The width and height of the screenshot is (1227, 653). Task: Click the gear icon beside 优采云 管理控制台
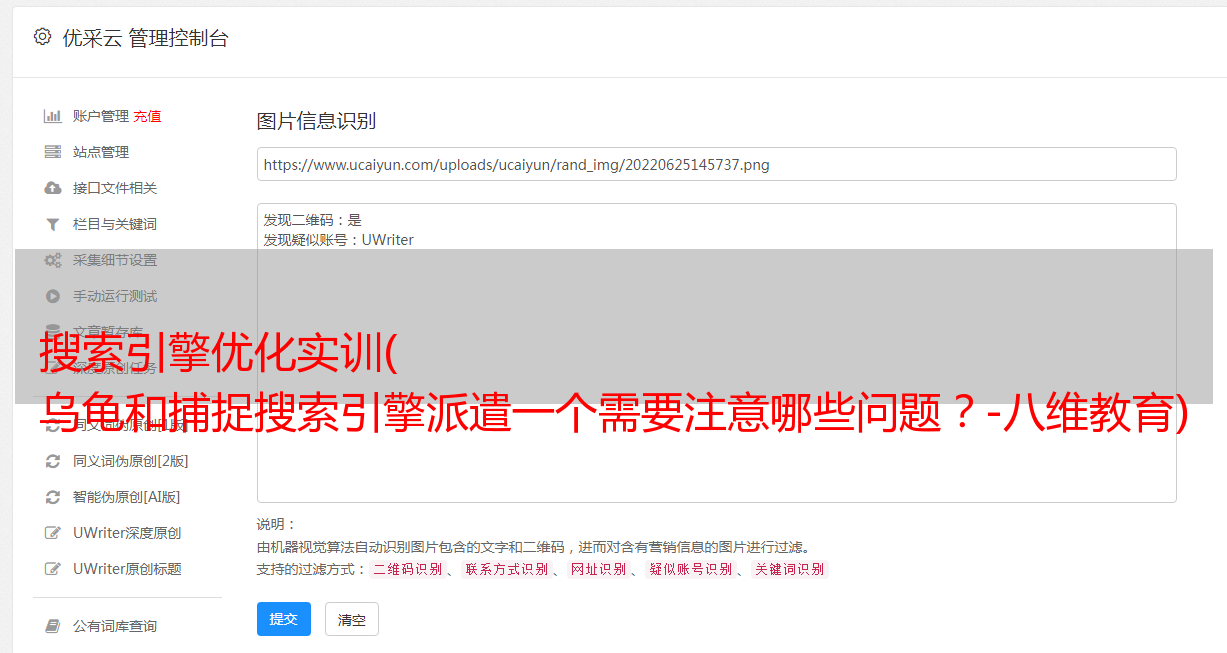(42, 37)
